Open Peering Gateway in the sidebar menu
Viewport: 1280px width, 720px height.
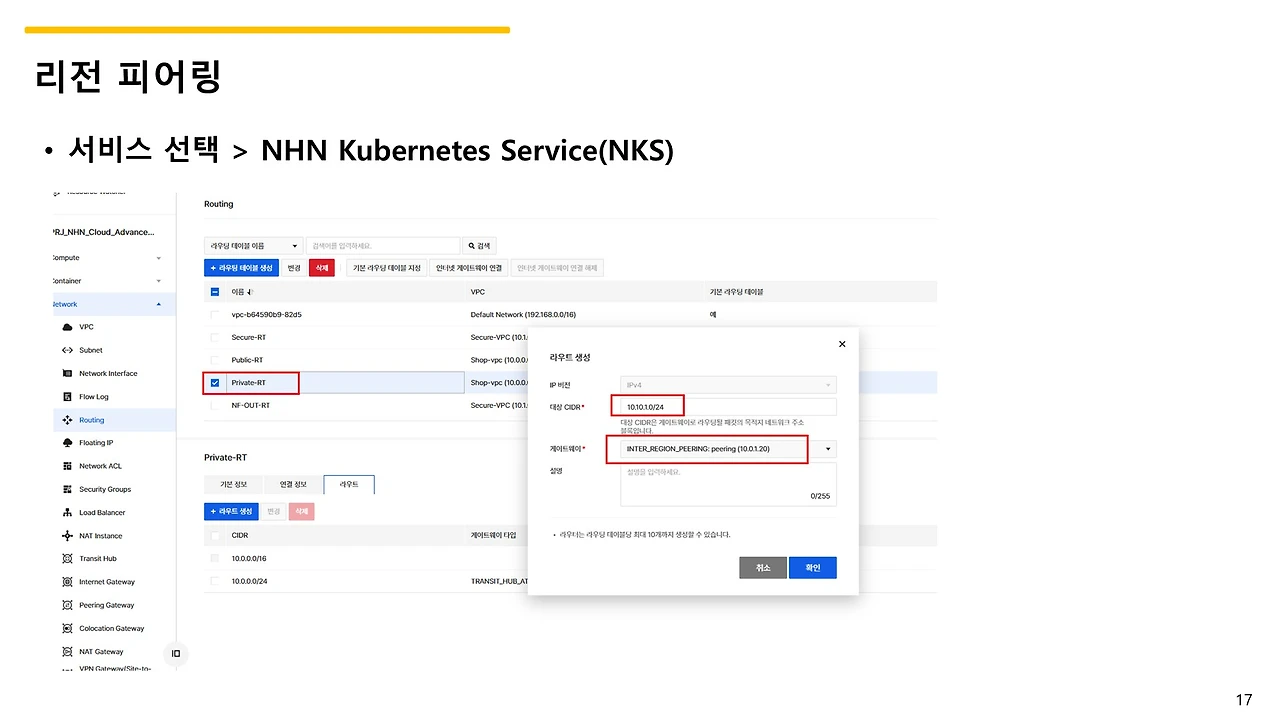tap(107, 605)
